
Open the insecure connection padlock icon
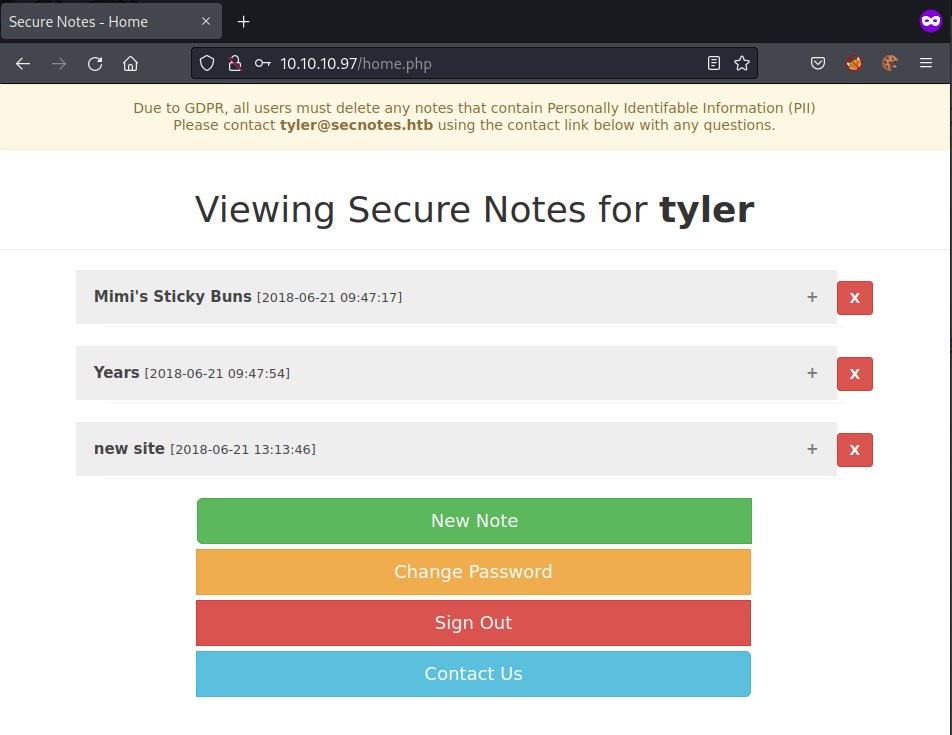(234, 64)
